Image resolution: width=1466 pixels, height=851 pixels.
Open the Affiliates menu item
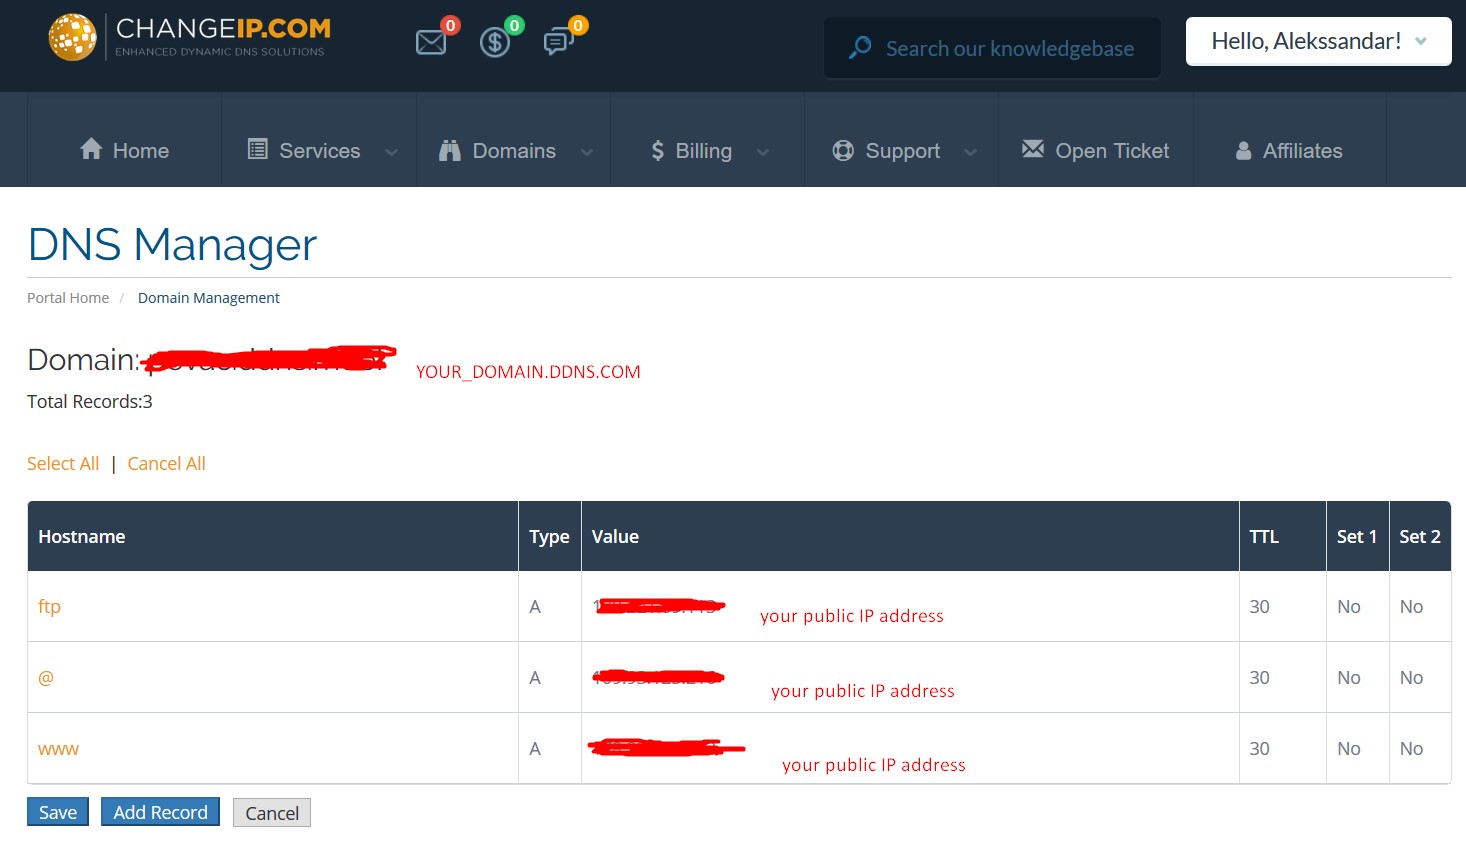1303,150
